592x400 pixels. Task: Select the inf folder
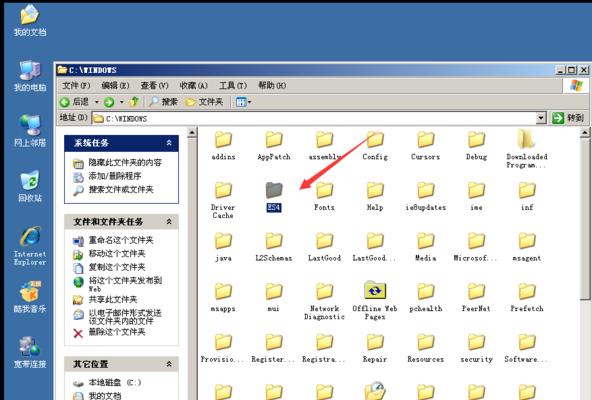pos(527,196)
